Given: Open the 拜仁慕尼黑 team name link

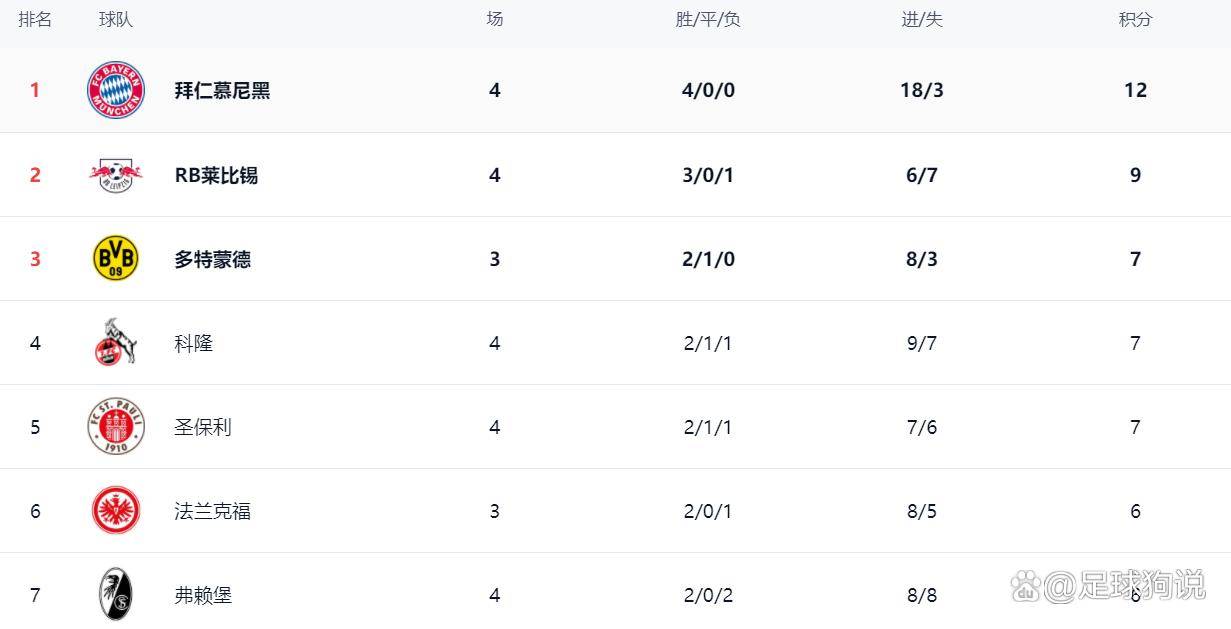Looking at the screenshot, I should pos(222,90).
